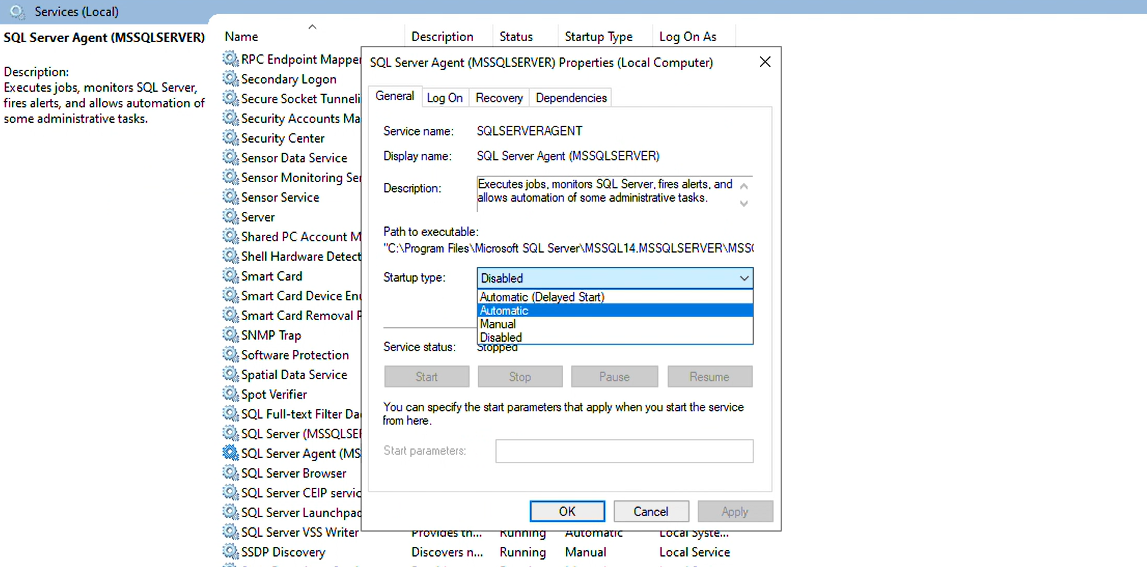Go to the Recovery tab
Screen dimensions: 1147x567
coord(499,97)
